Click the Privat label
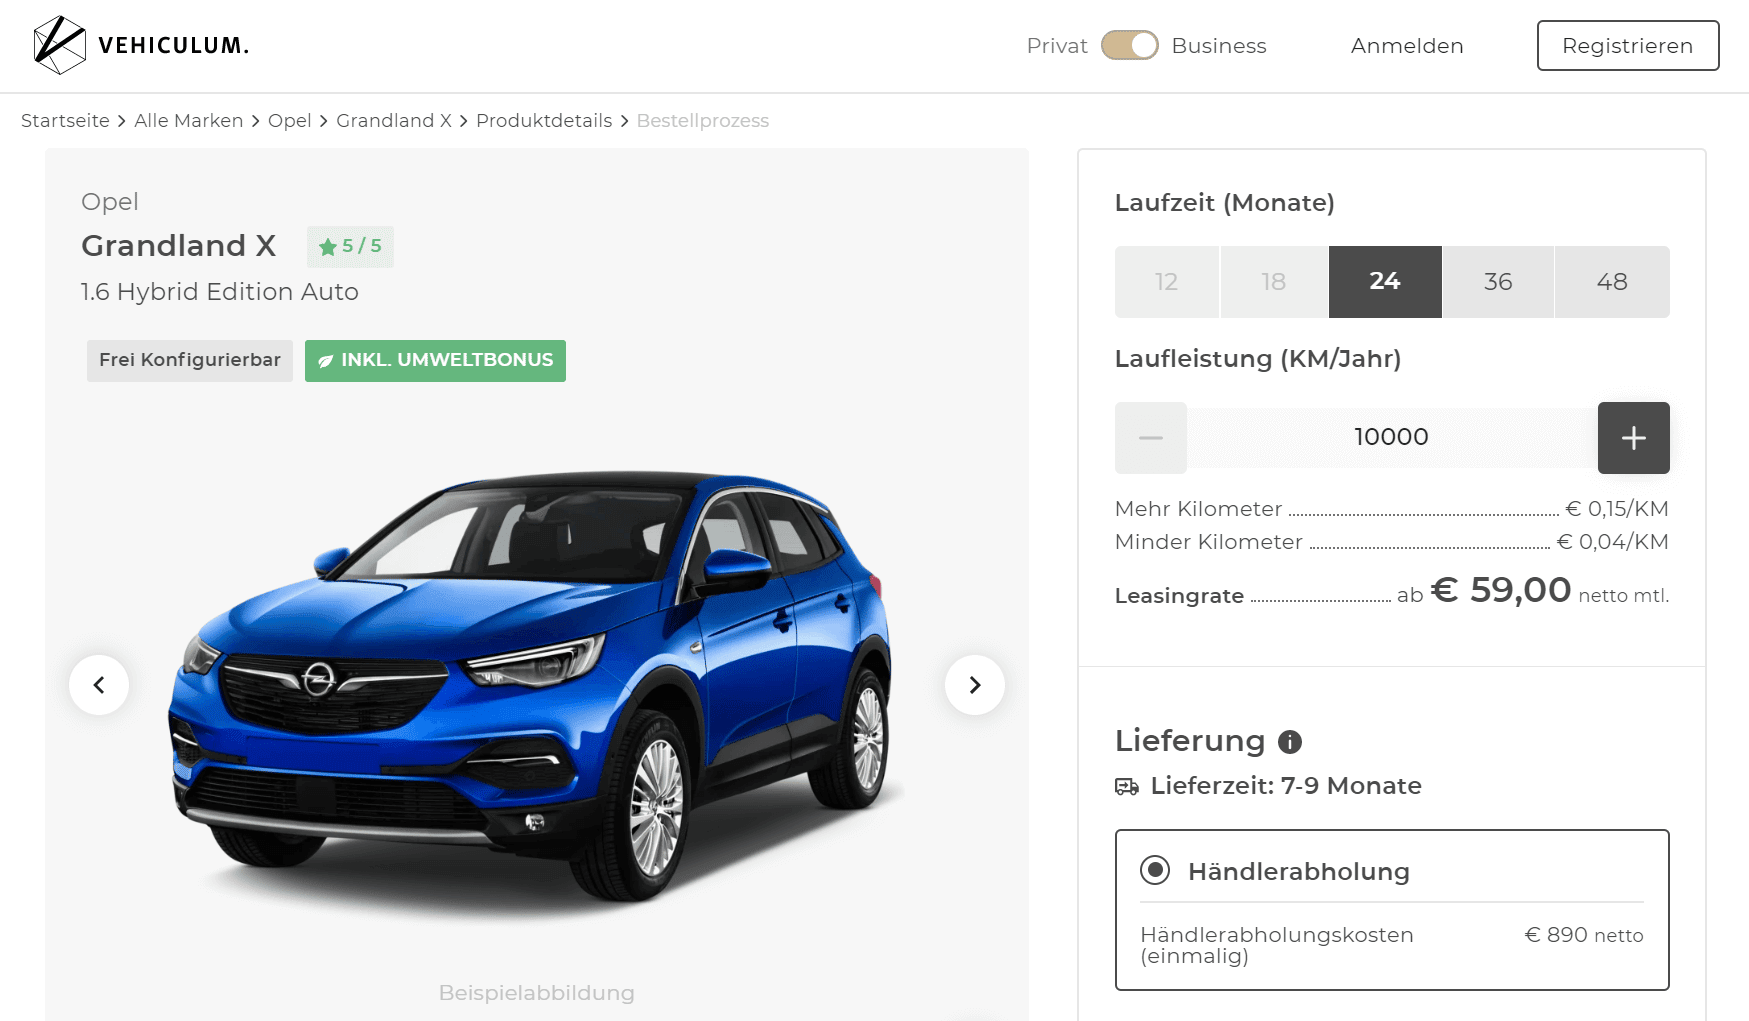Screen dimensions: 1749x1021 pos(1057,46)
